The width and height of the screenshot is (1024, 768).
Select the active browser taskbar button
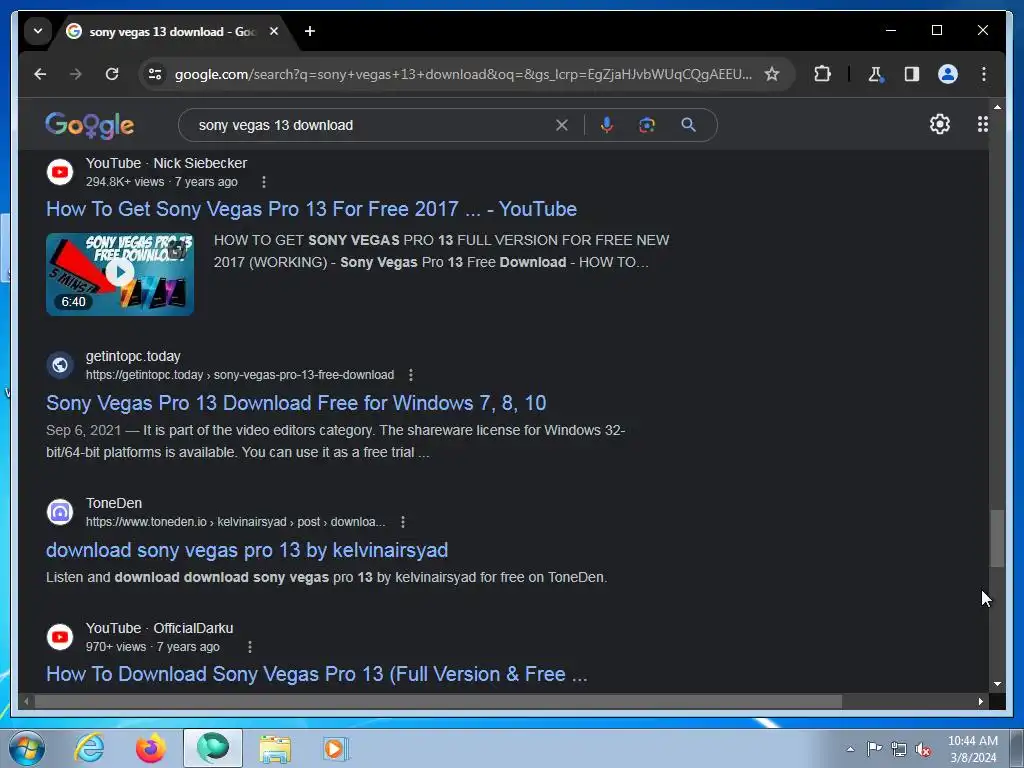click(x=213, y=748)
